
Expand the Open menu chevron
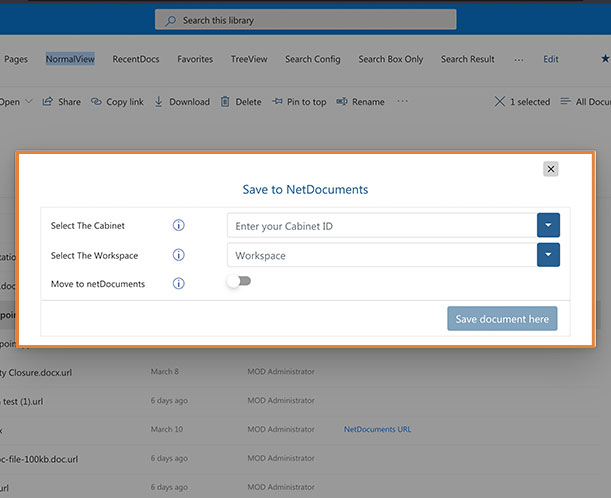click(28, 102)
